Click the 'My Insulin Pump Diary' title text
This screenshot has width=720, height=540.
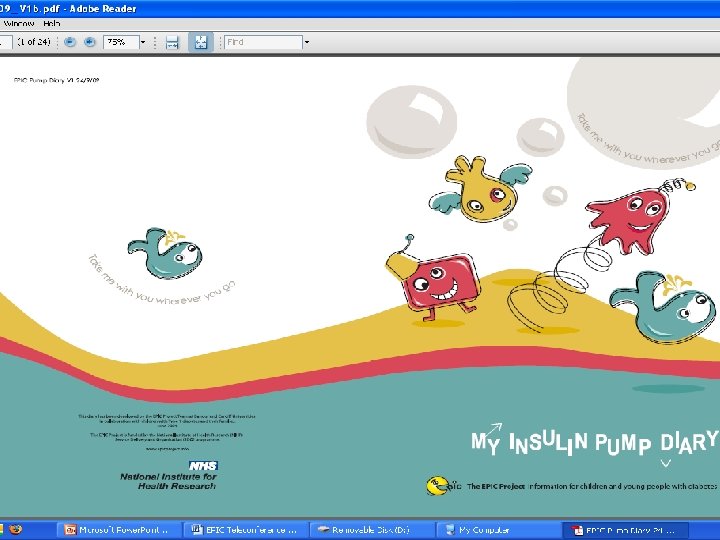click(x=594, y=443)
